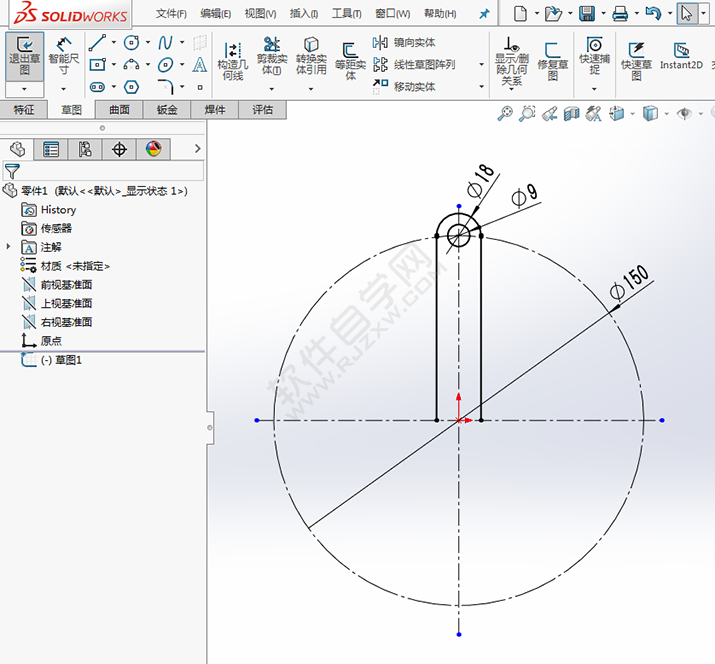Select the Smart Dimension (智能尺寸) tool
Screen dimensions: 715x664
point(63,57)
